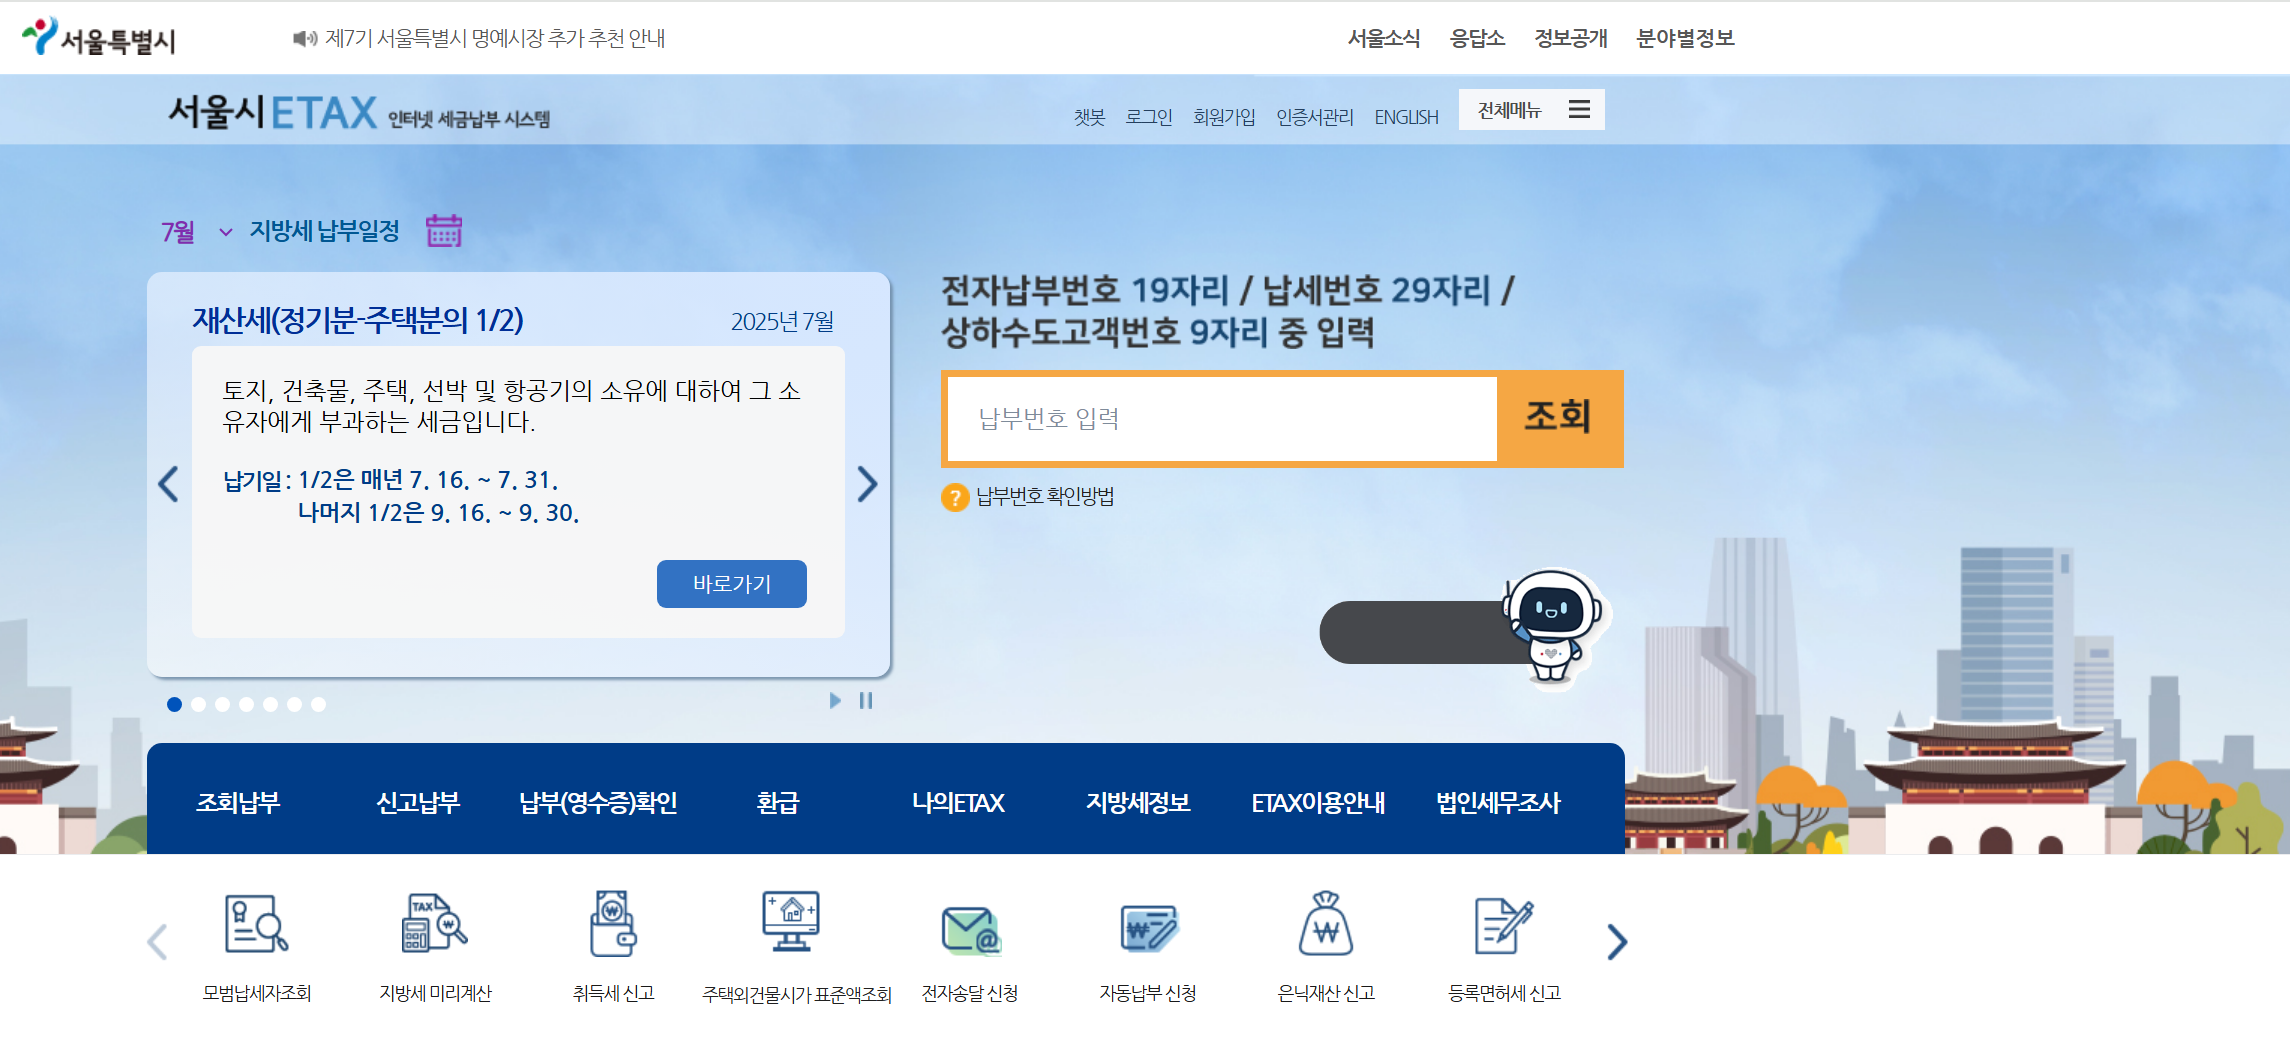Click the 회원가입 link
Screen dimensions: 2290x1038
pyautogui.click(x=1224, y=117)
